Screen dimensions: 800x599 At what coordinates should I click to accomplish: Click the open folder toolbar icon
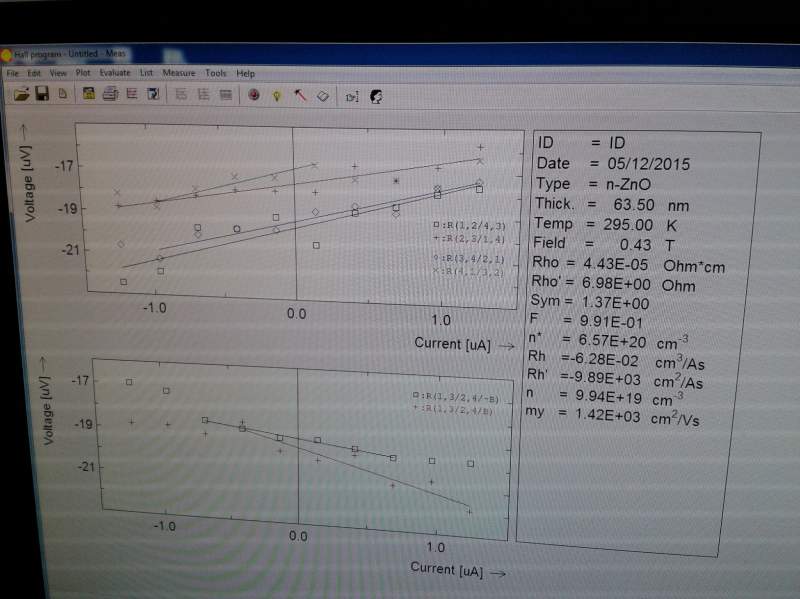(x=21, y=94)
